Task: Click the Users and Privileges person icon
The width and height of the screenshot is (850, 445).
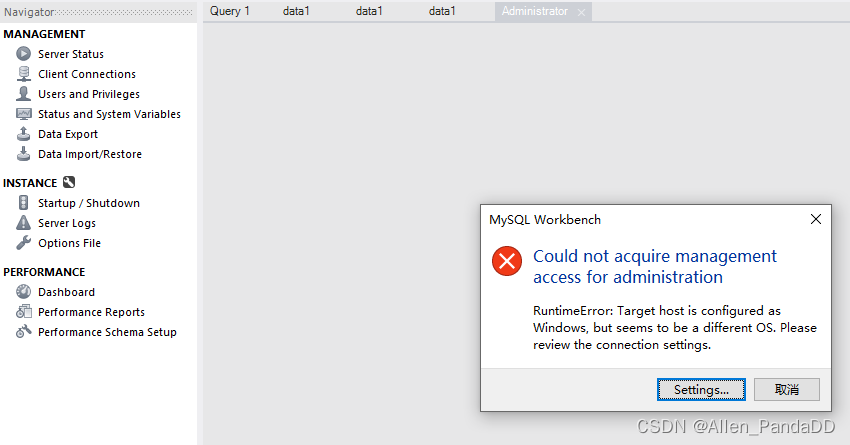Action: pos(23,94)
